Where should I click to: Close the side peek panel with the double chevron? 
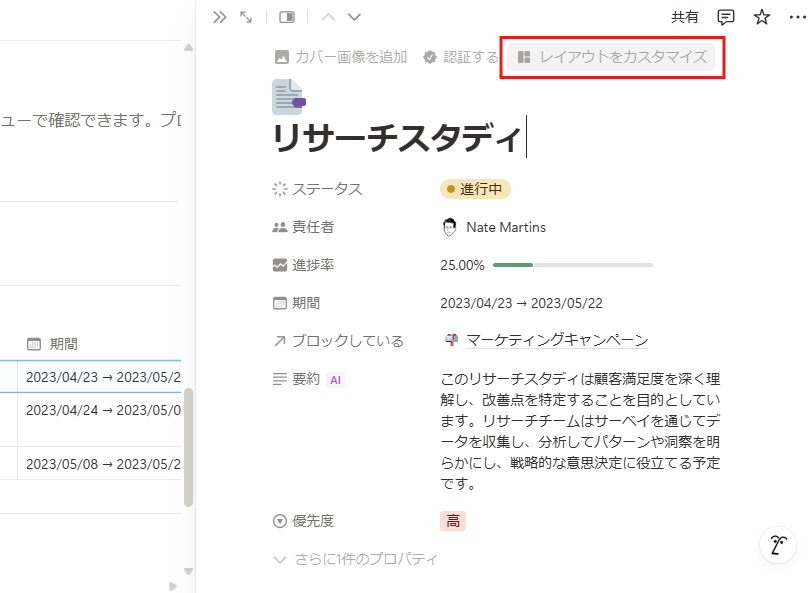tap(219, 17)
